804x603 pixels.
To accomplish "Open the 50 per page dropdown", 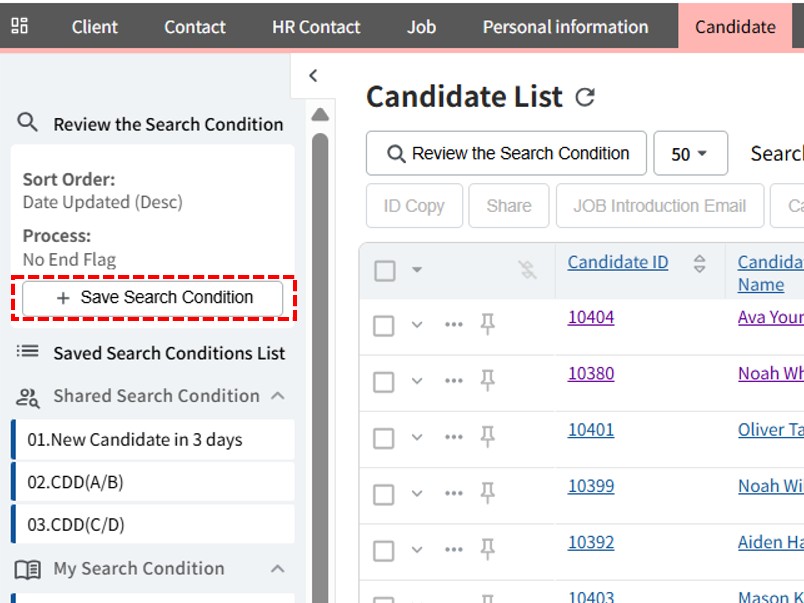I will (x=689, y=154).
